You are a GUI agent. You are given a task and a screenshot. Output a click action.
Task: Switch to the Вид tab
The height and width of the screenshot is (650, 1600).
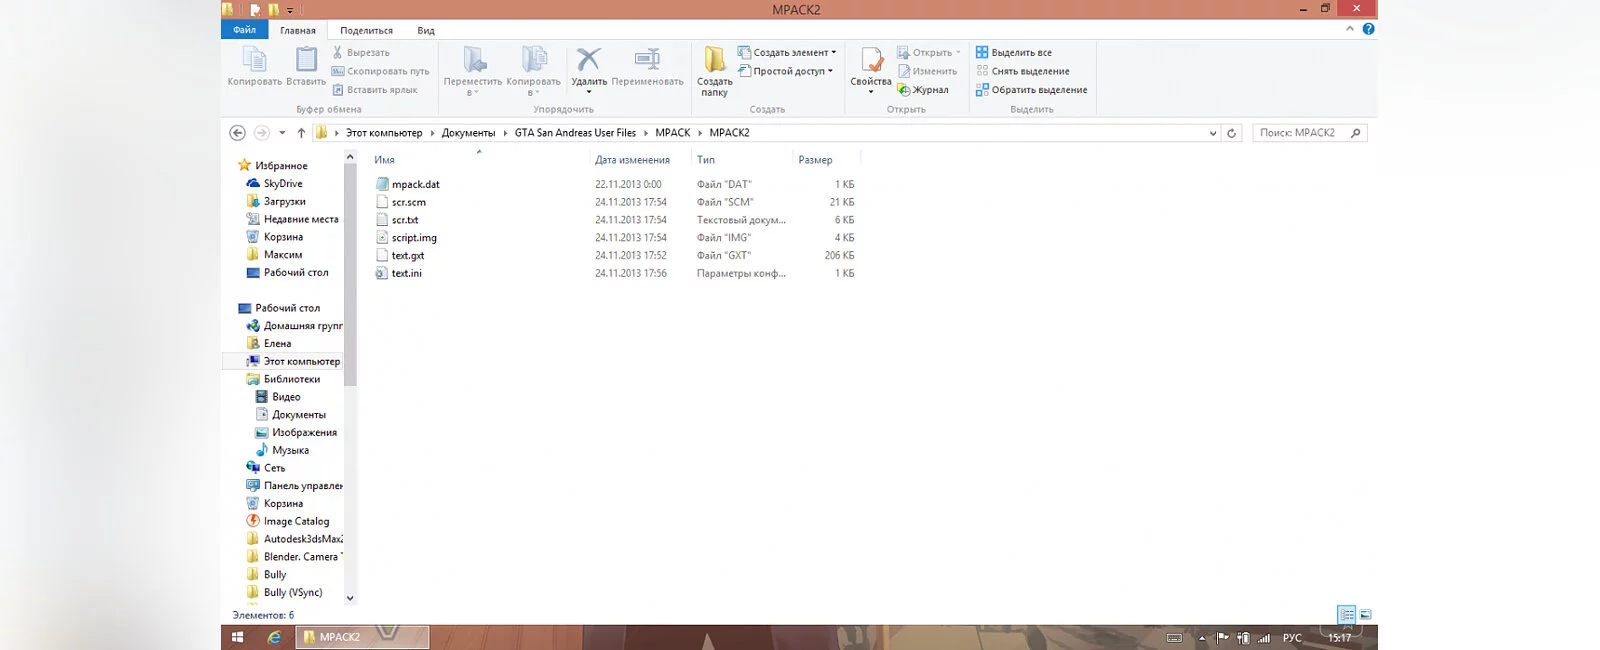click(x=426, y=30)
